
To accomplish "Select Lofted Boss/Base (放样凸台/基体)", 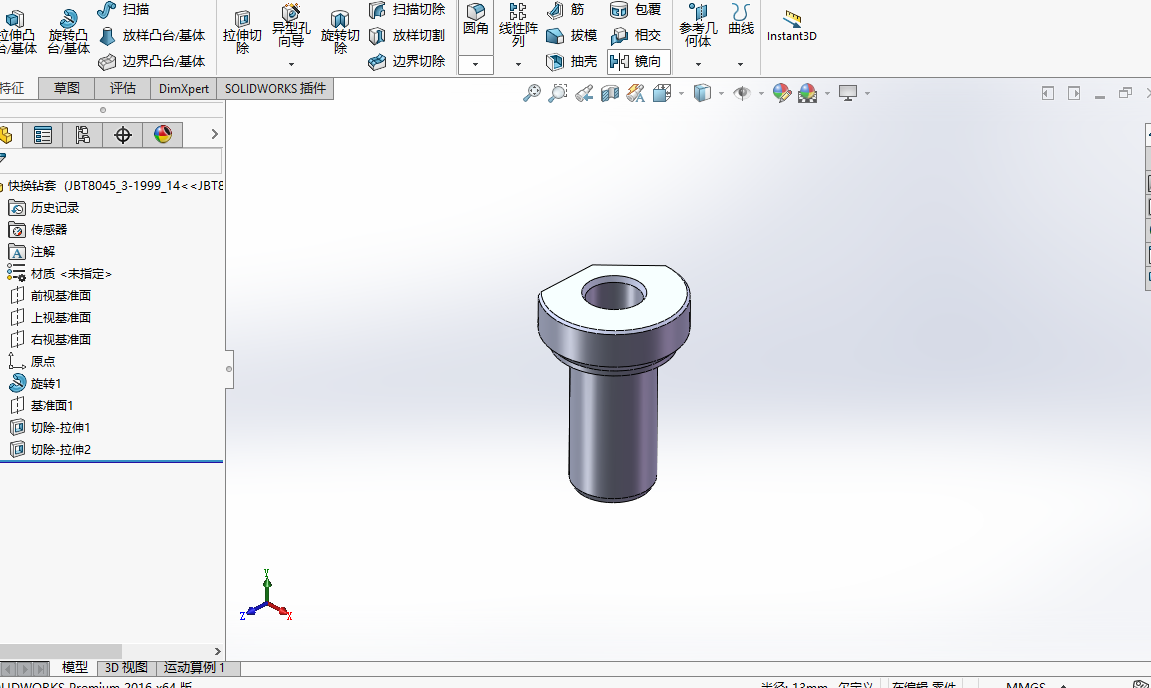I will [152, 35].
